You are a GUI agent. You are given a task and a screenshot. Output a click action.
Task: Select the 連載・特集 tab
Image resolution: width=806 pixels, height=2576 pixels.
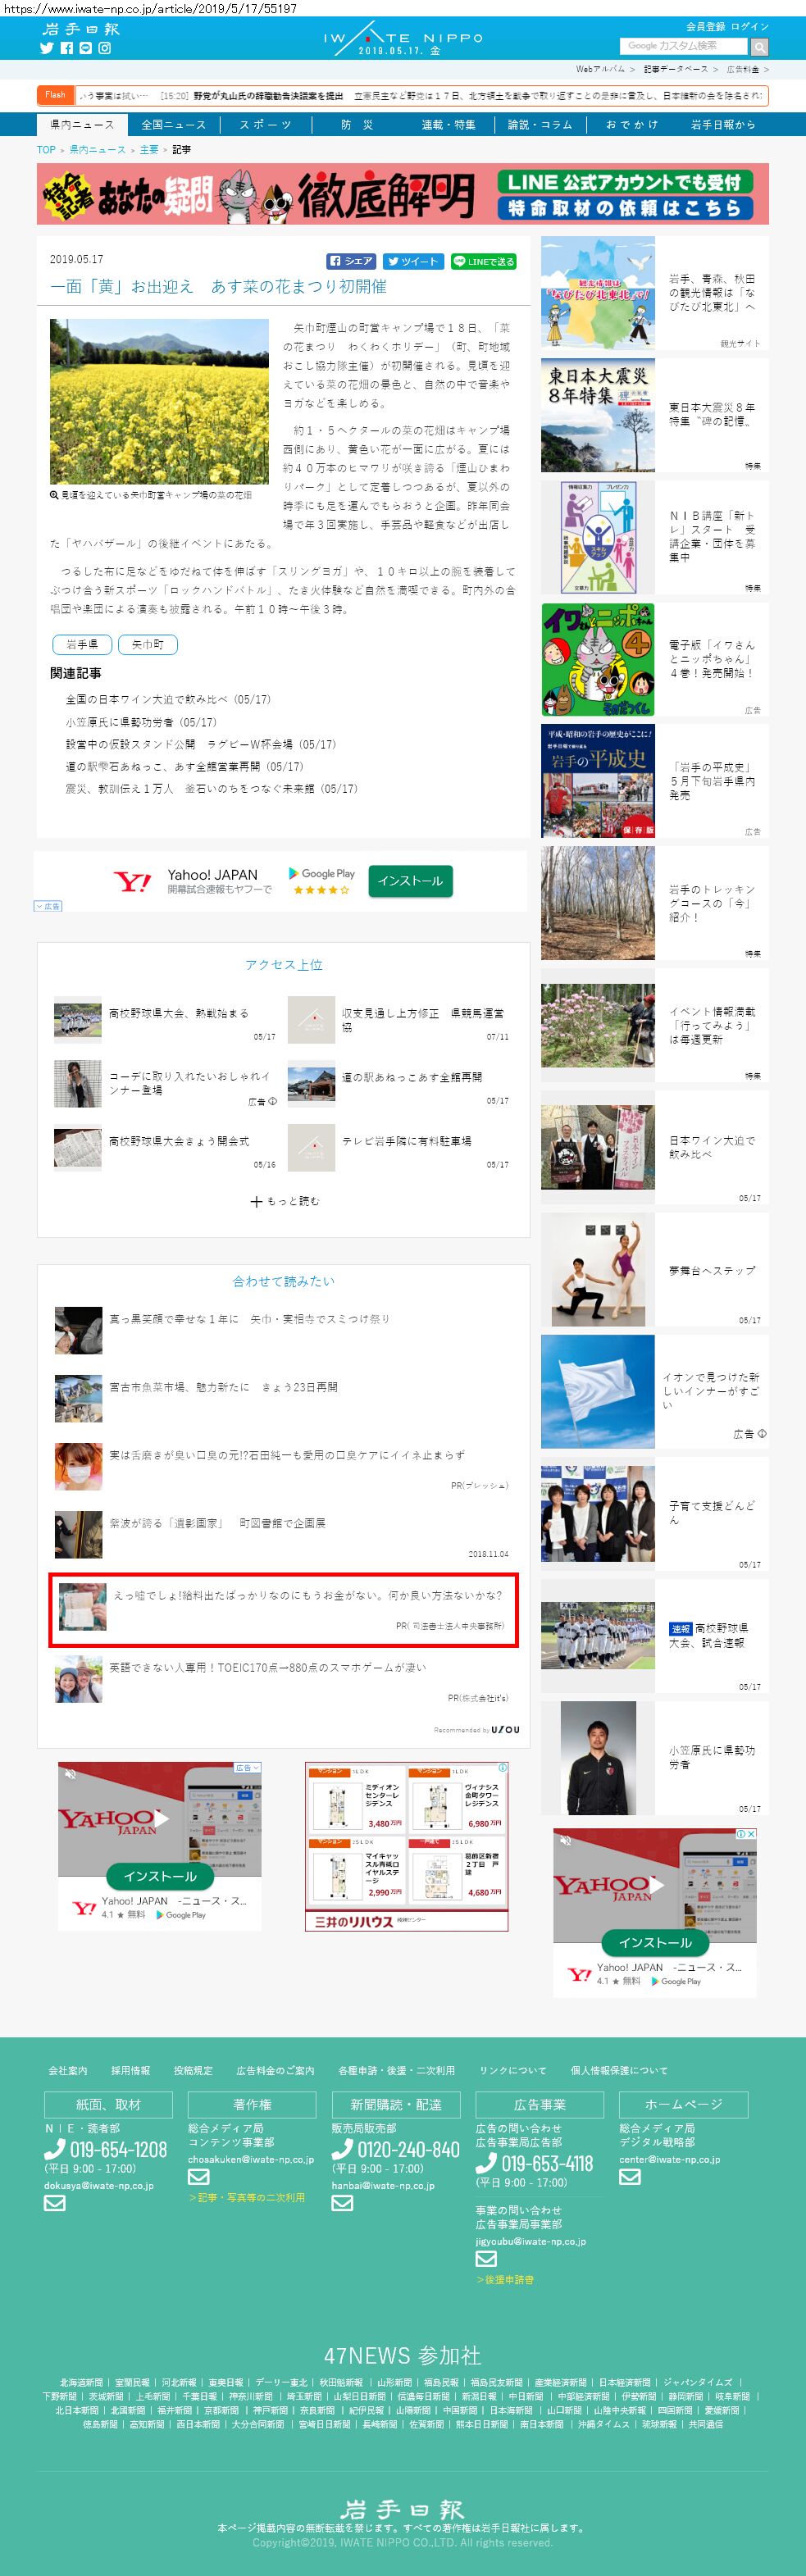click(448, 125)
